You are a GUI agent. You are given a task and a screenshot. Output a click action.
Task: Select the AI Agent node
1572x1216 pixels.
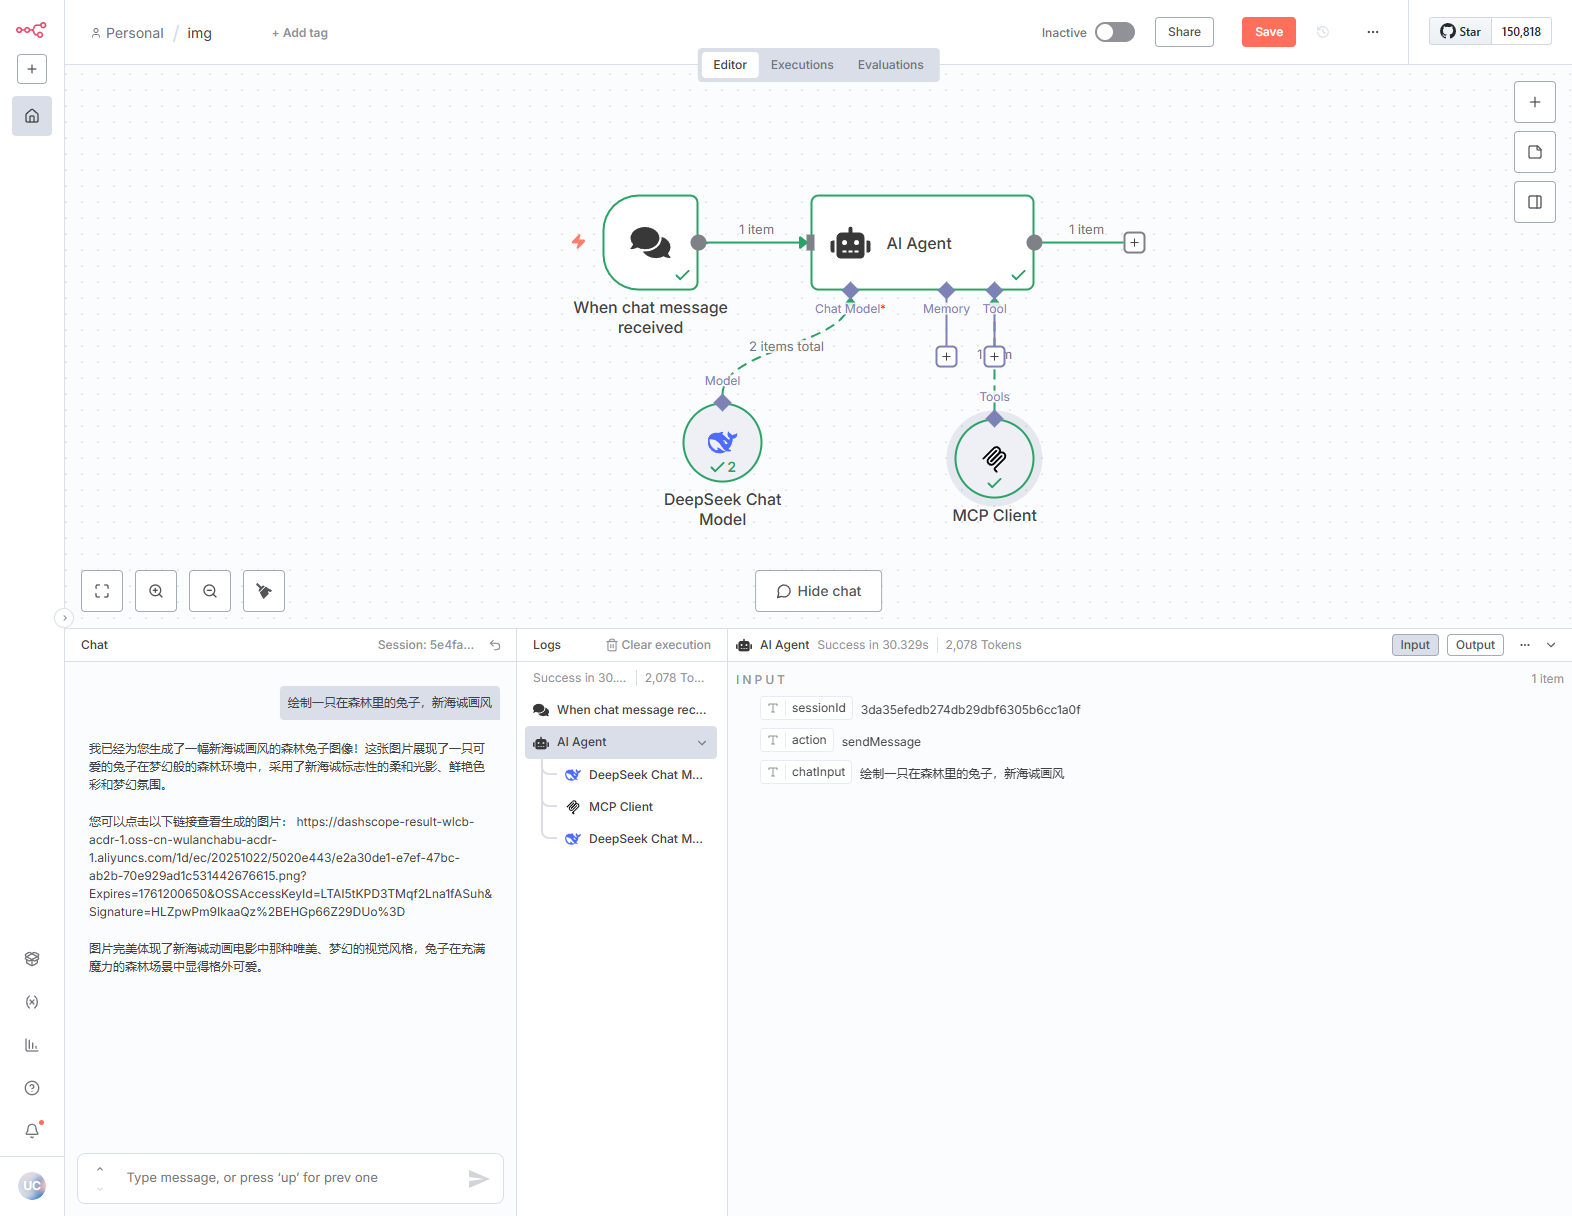point(922,243)
